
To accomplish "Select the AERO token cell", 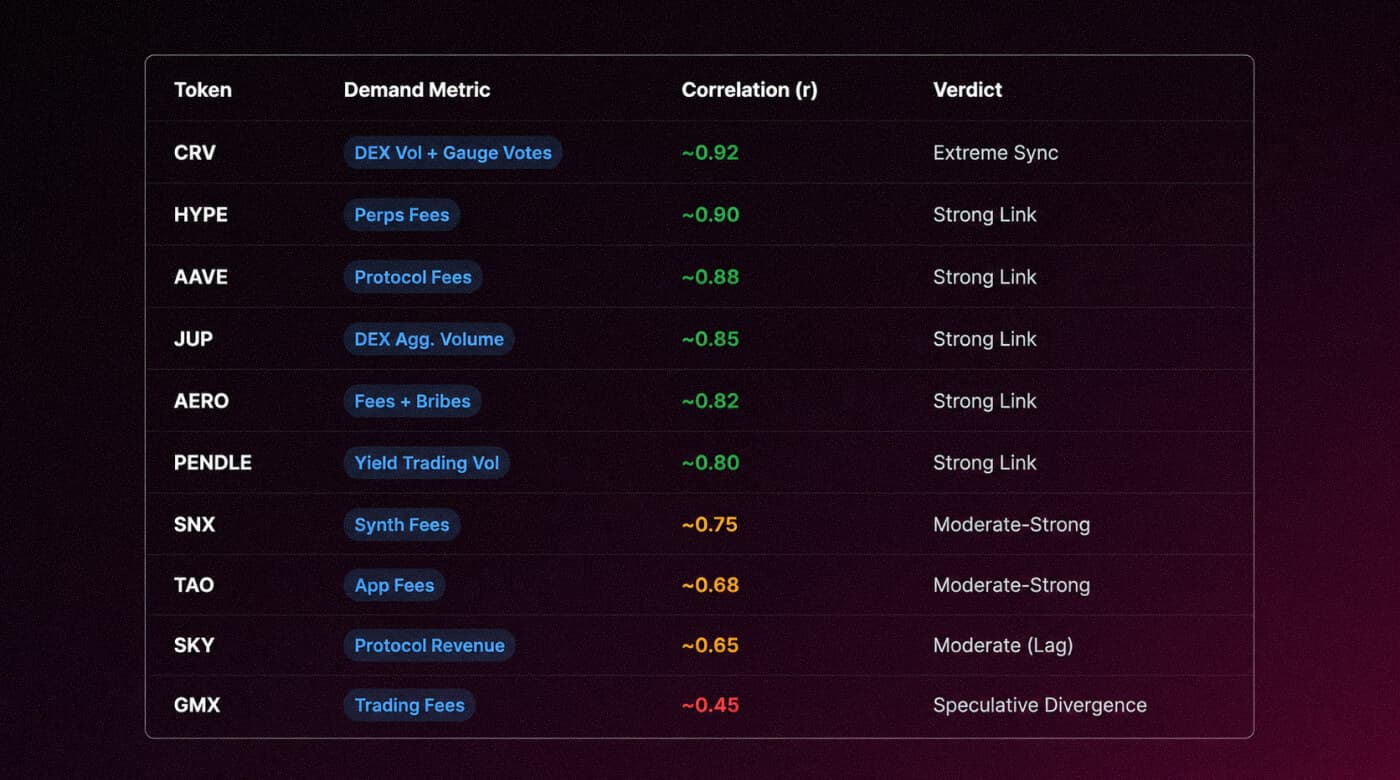I will coord(201,401).
